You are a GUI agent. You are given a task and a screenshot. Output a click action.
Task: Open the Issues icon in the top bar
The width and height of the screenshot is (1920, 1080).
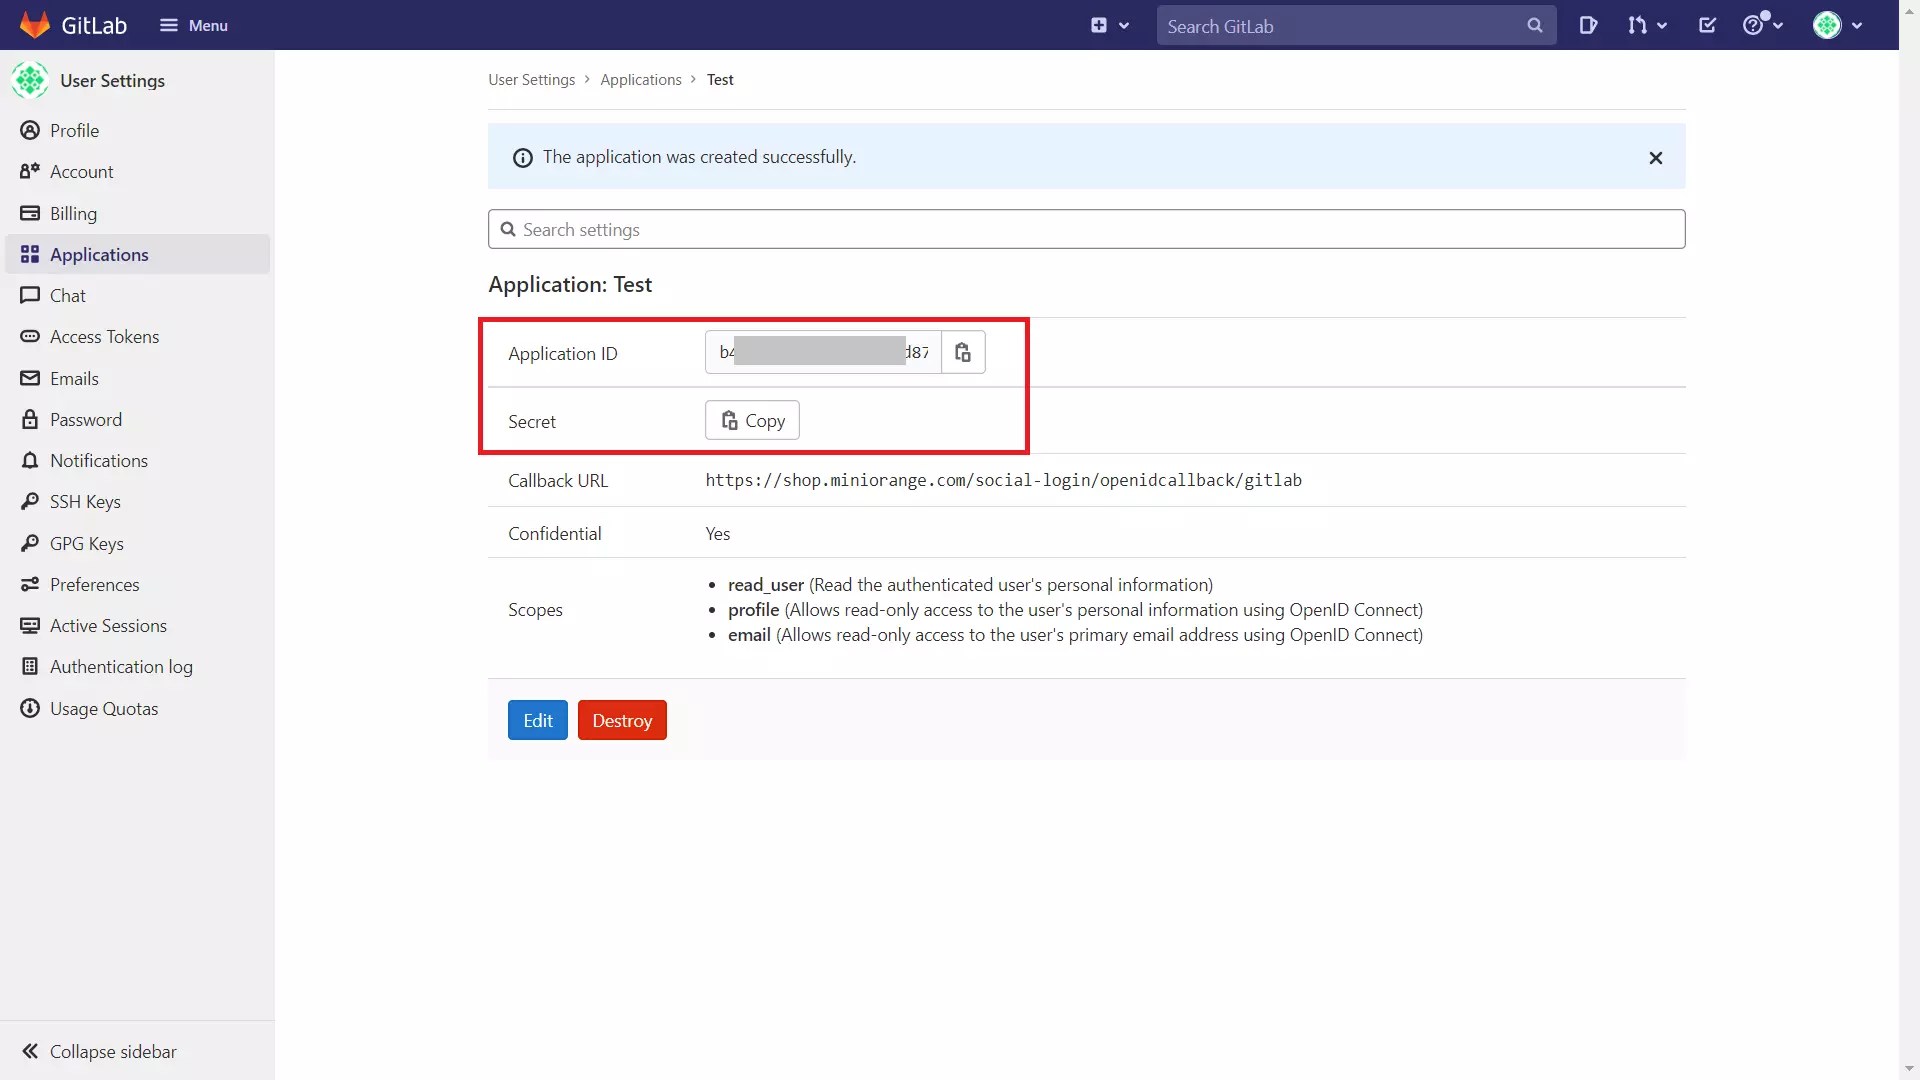pyautogui.click(x=1589, y=25)
